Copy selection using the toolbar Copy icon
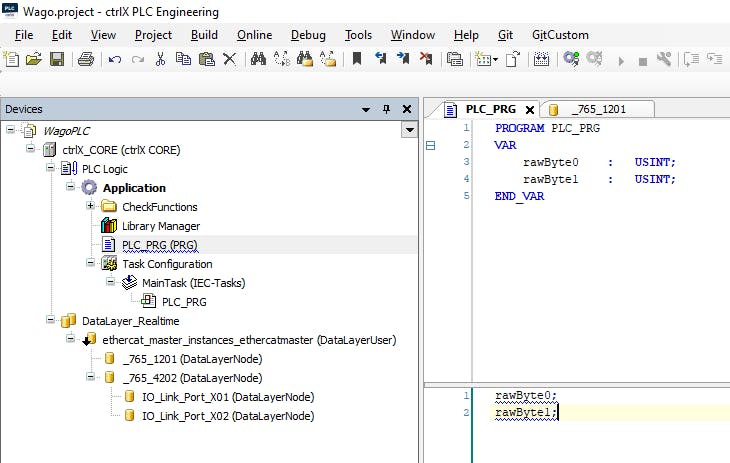Screen dimensions: 730x463 [183, 59]
